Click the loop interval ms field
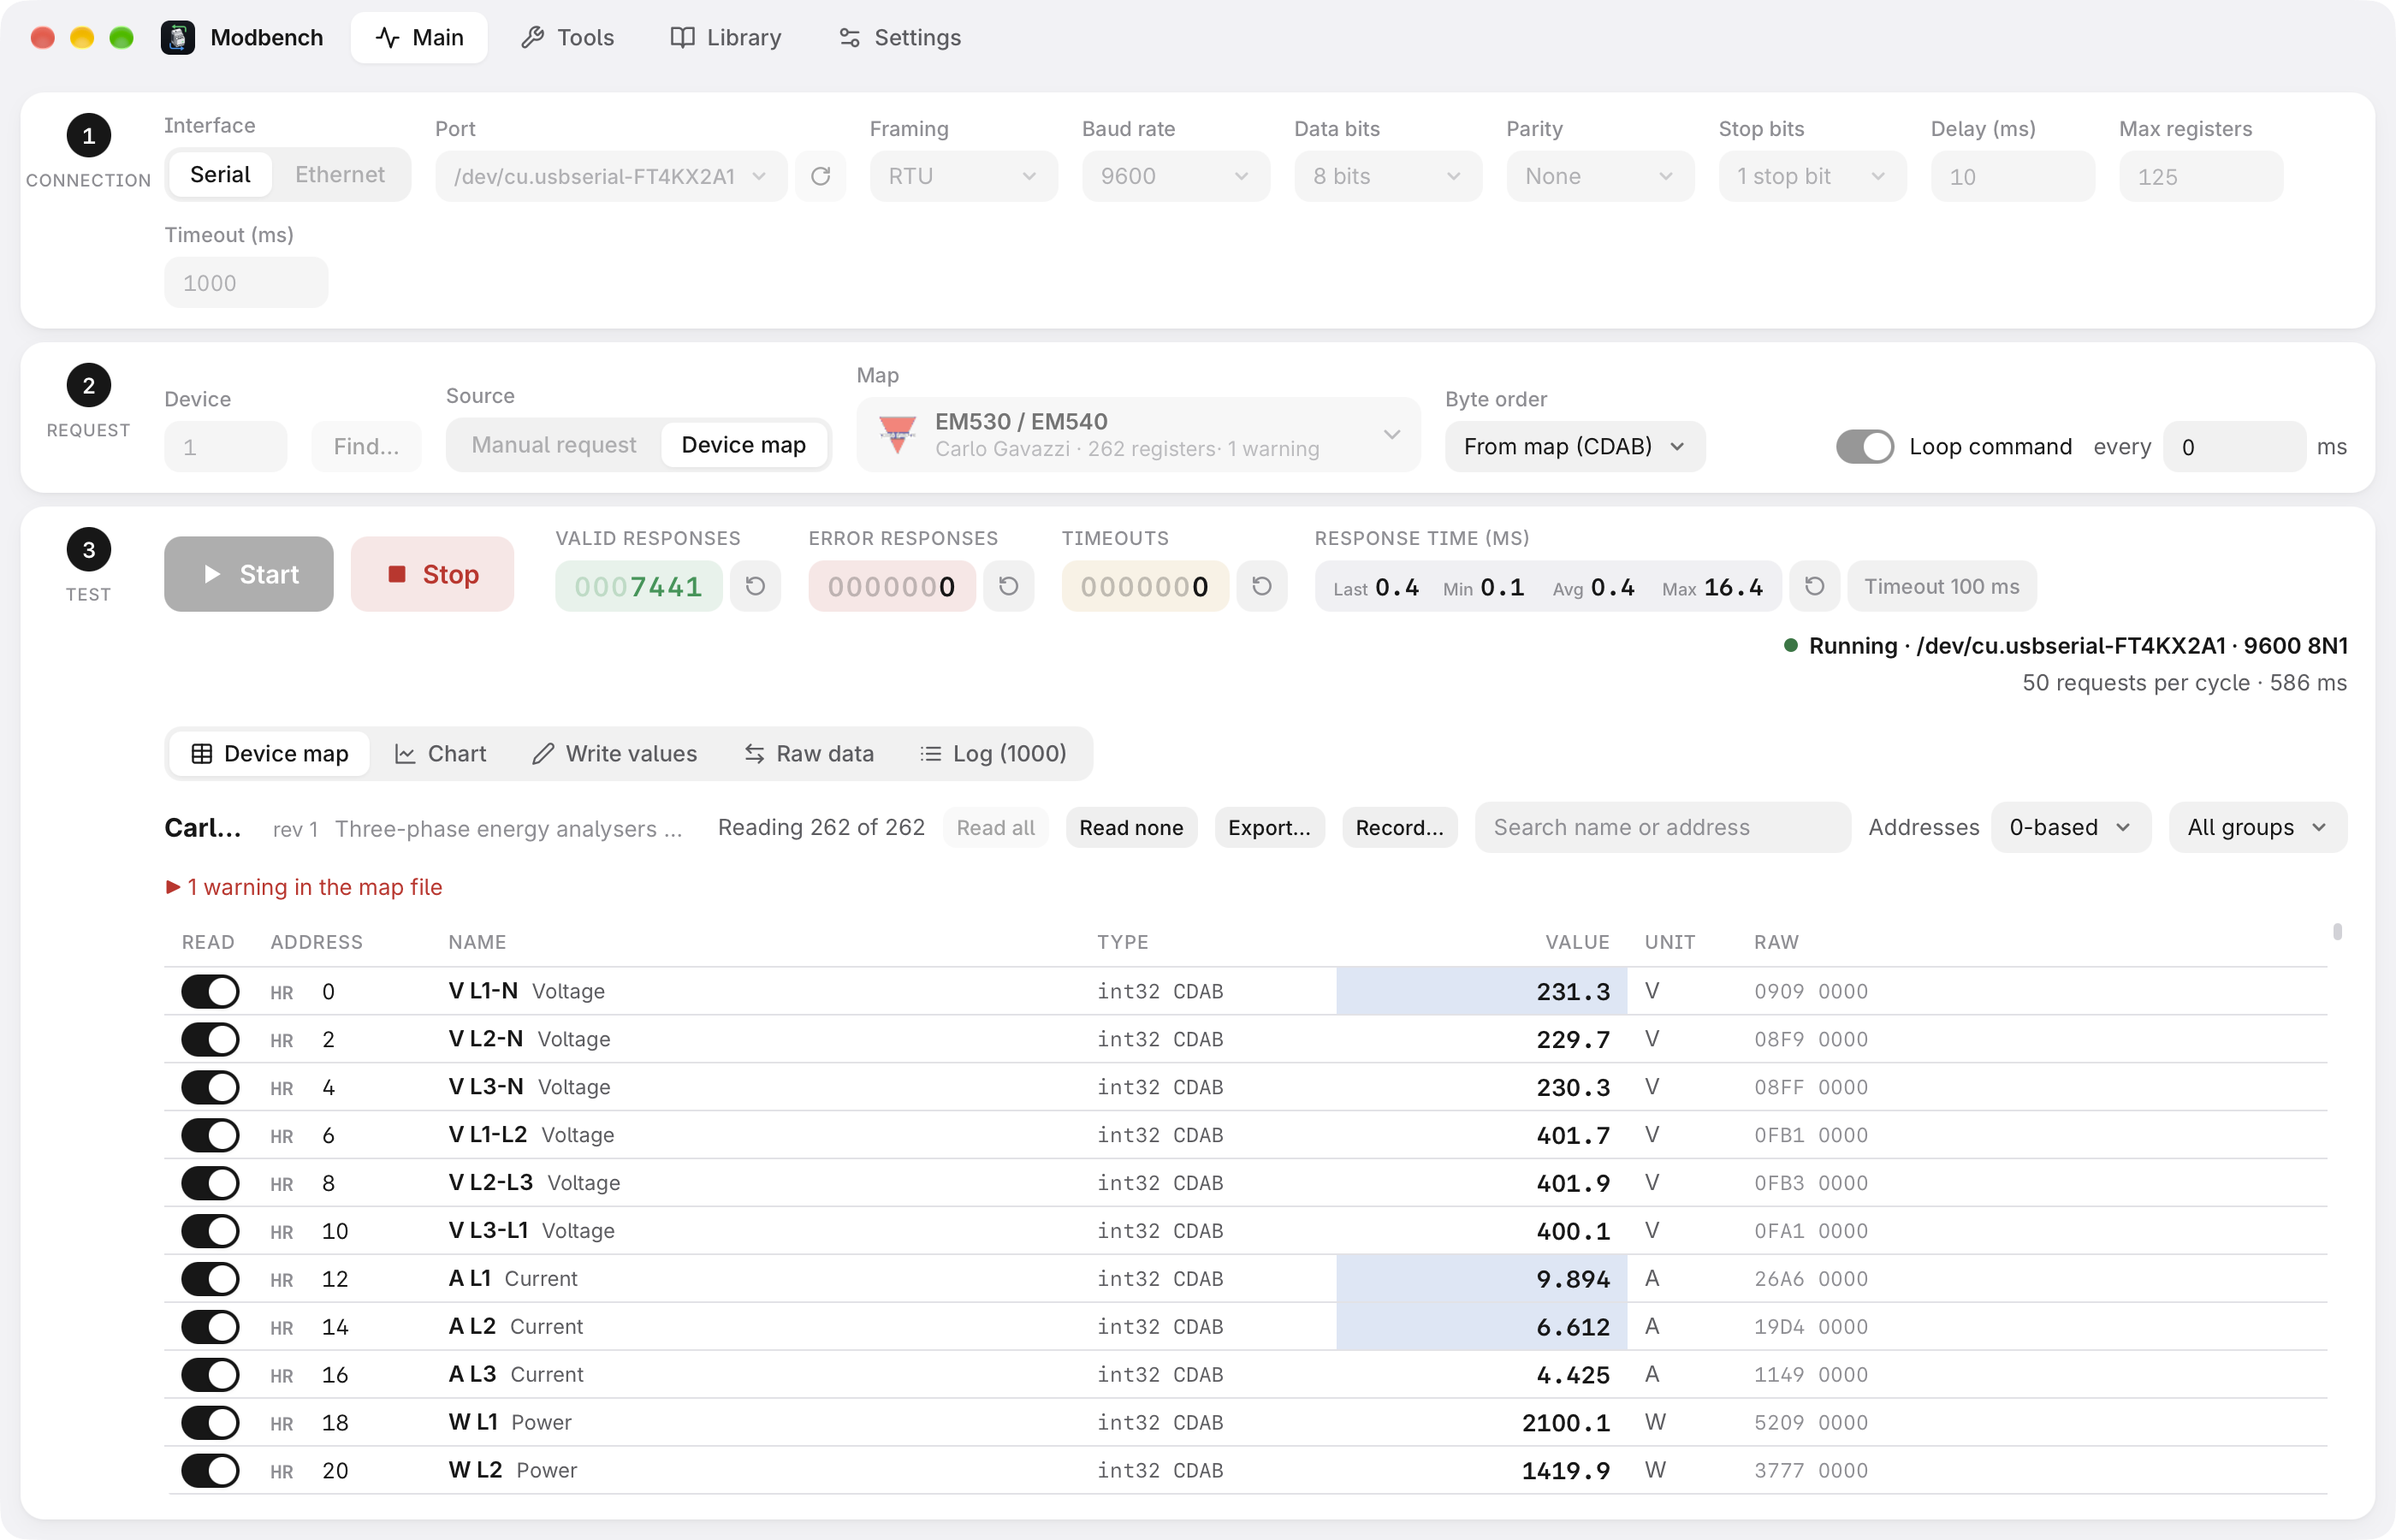Screen dimensions: 2396x1540 tap(2234, 447)
